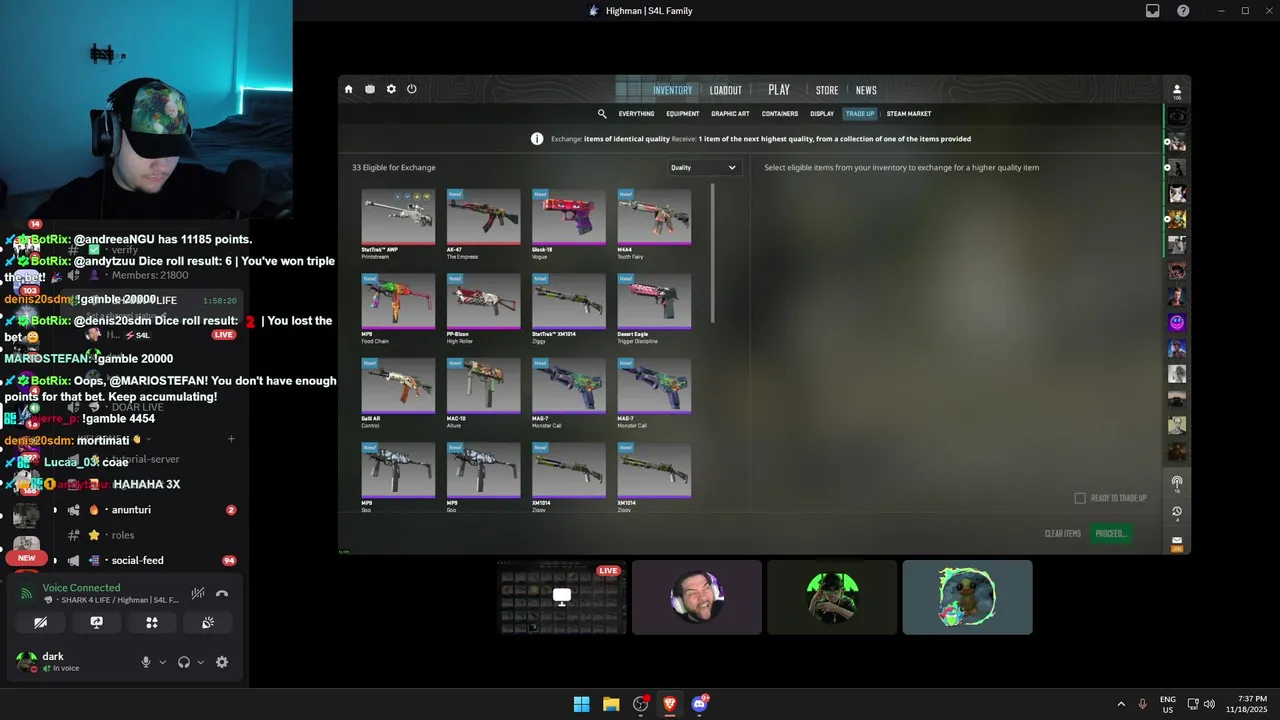The width and height of the screenshot is (1280, 720).
Task: Select the Display filter
Action: pos(822,114)
